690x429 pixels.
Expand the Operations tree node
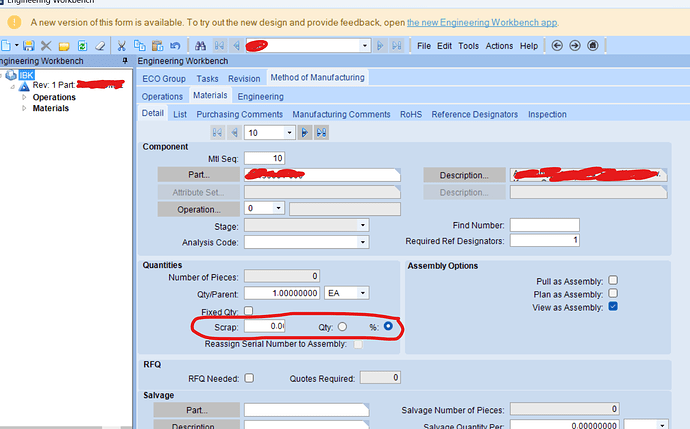24,97
